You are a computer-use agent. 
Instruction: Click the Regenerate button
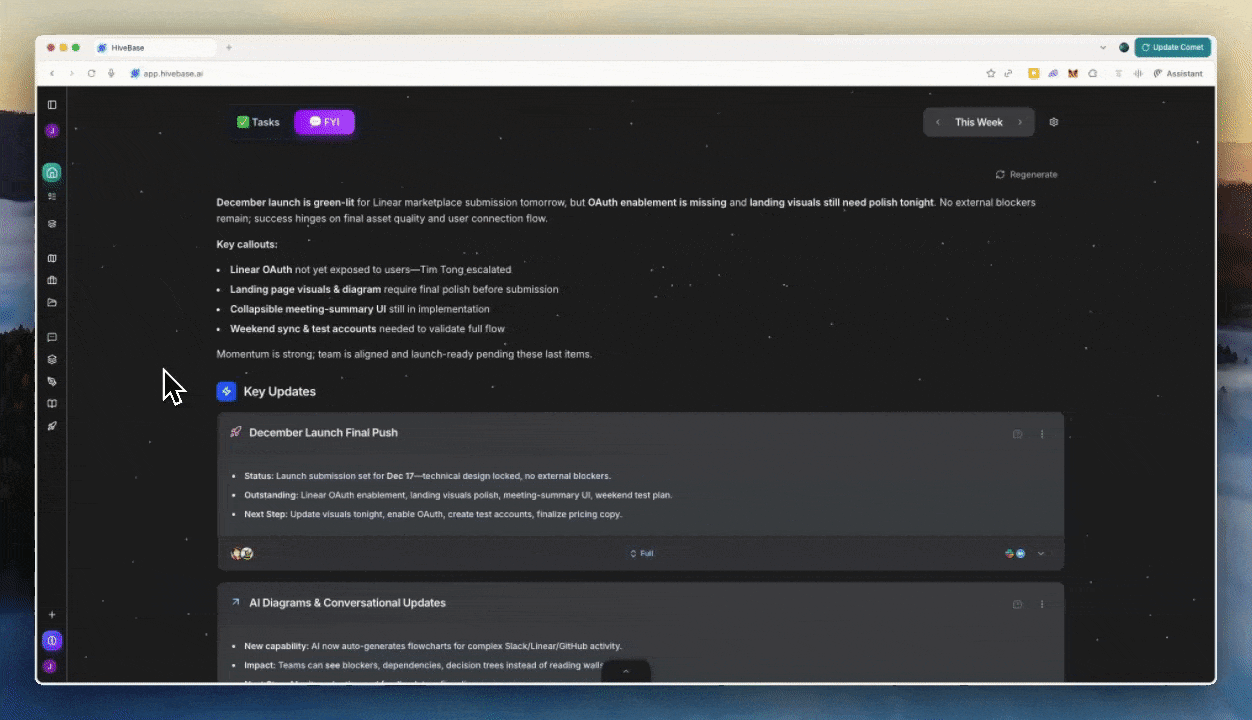pyautogui.click(x=1026, y=175)
